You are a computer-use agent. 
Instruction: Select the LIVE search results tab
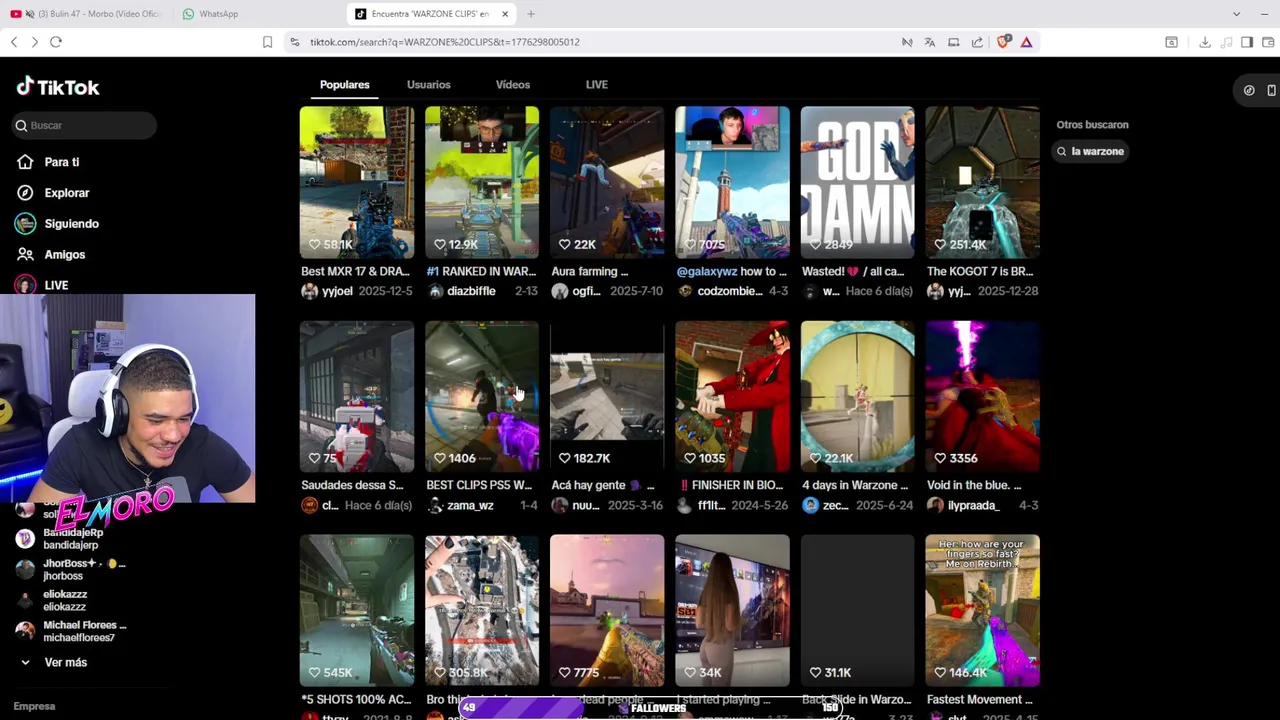(597, 85)
